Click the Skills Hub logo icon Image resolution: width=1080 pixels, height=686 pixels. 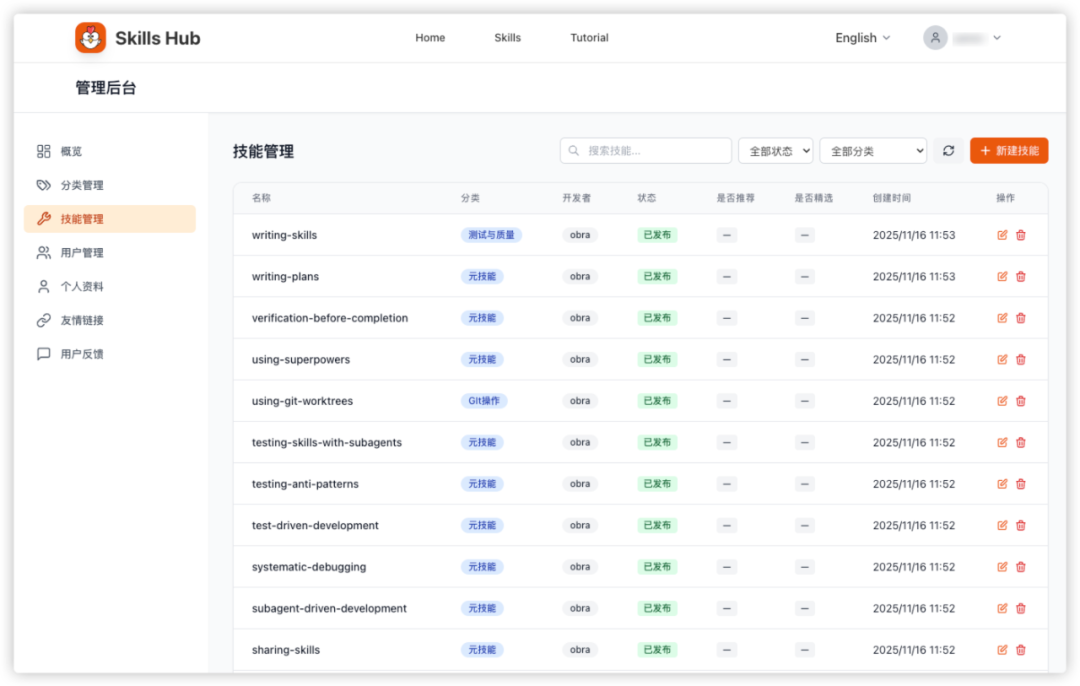point(90,37)
